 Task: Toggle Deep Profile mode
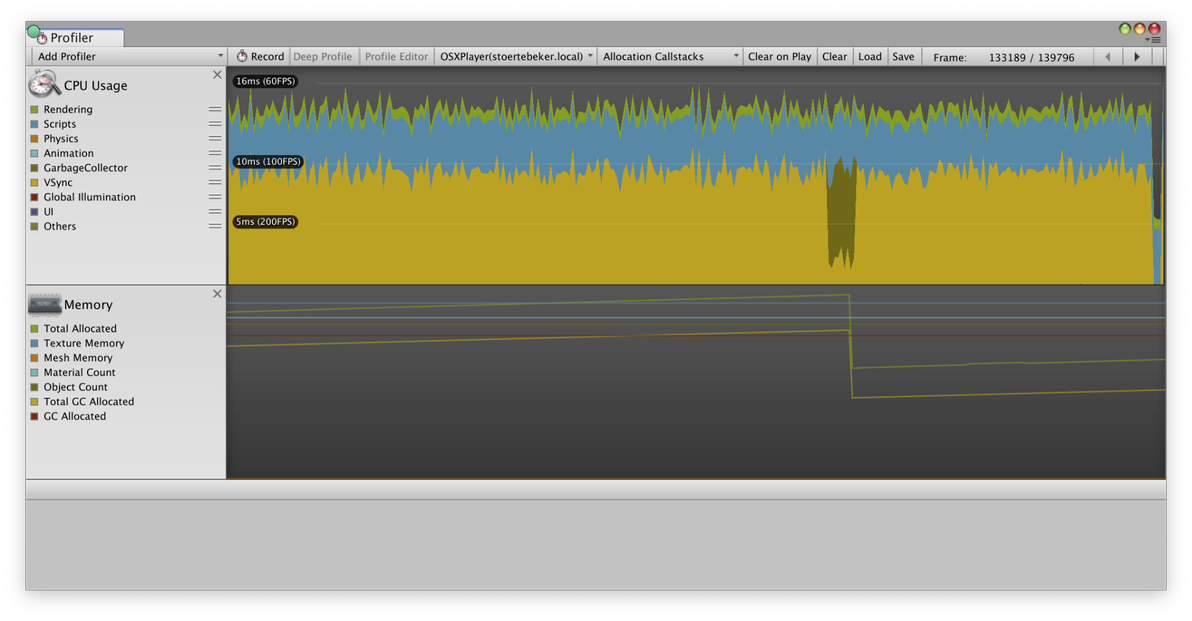[x=322, y=56]
